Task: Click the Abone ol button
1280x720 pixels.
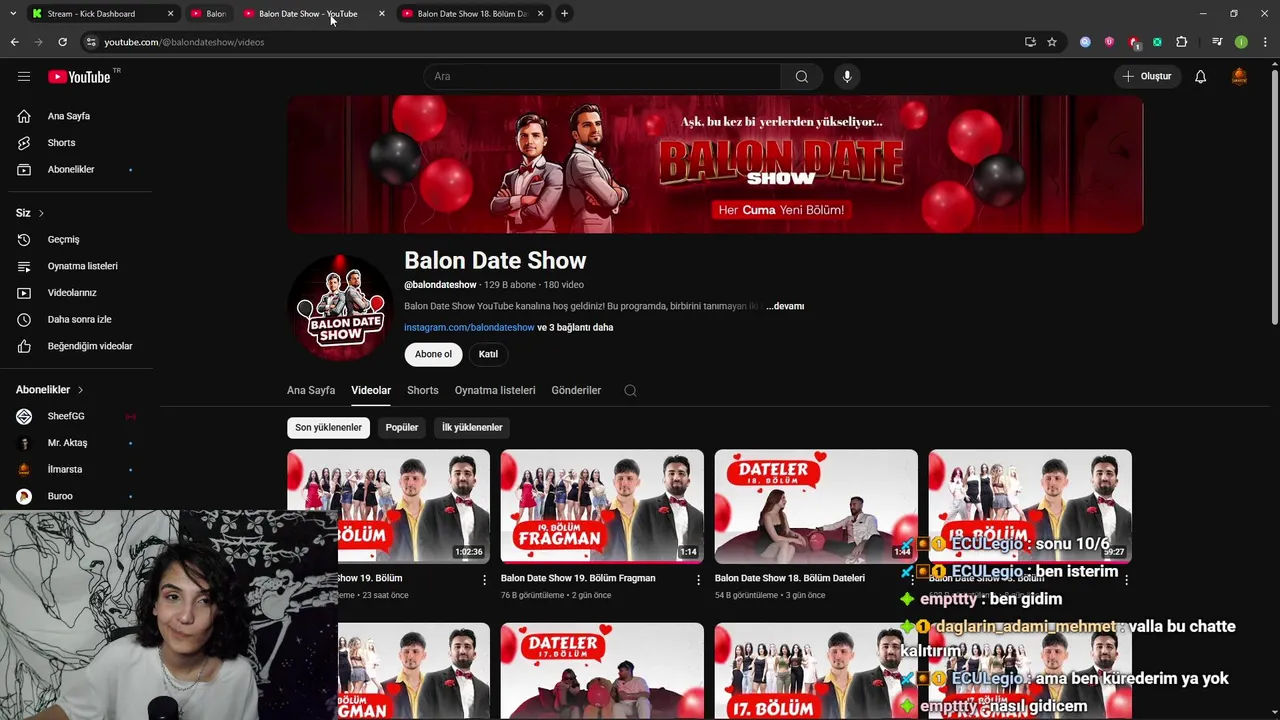Action: coord(433,354)
